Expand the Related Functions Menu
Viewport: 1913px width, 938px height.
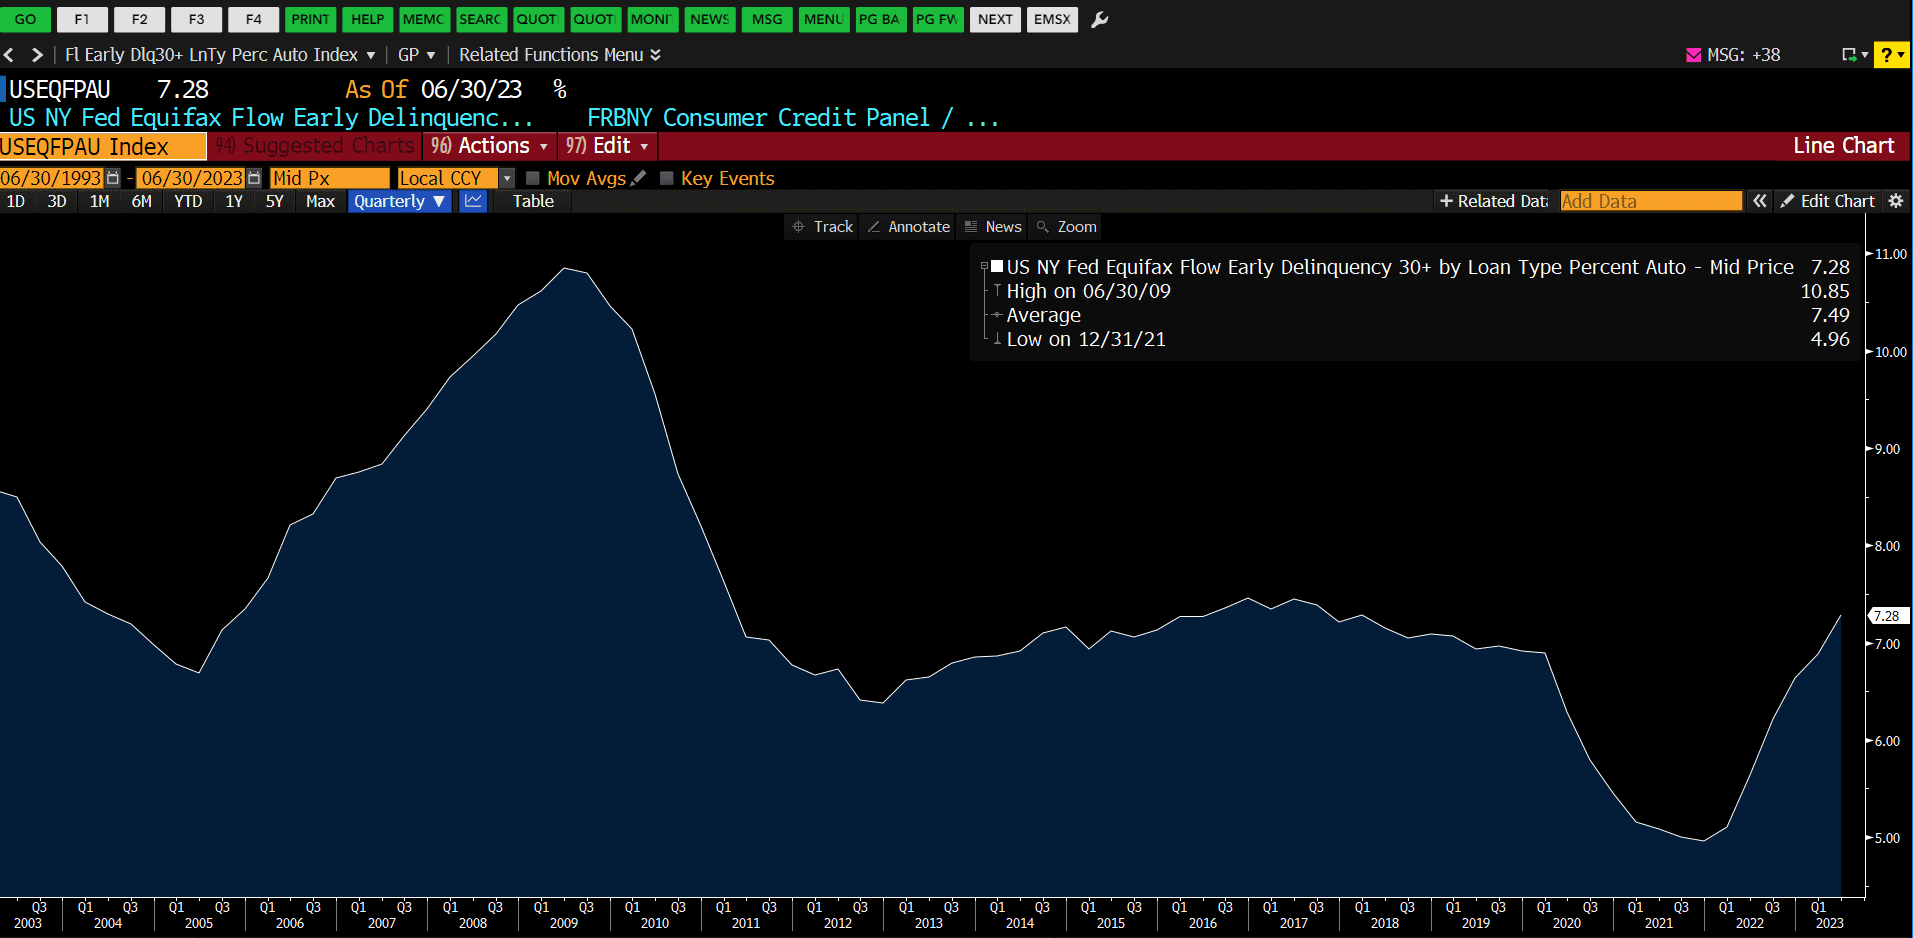click(560, 55)
